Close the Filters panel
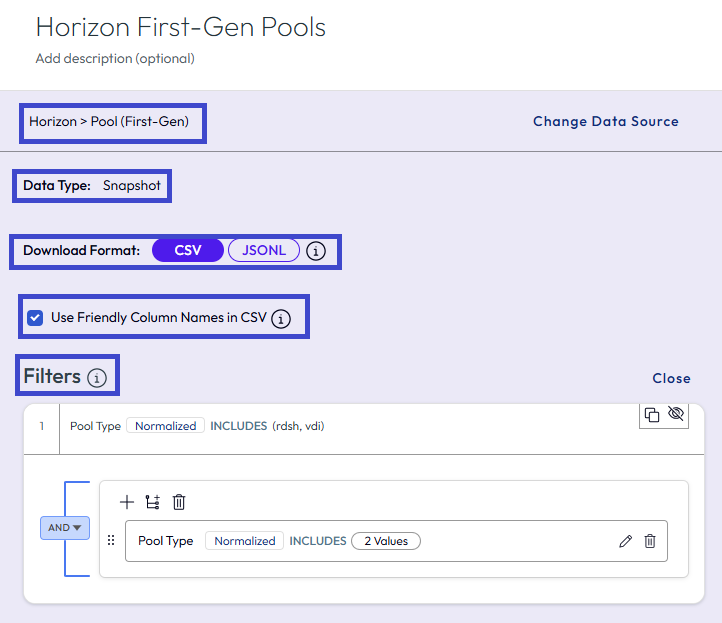The image size is (722, 623). tap(671, 378)
